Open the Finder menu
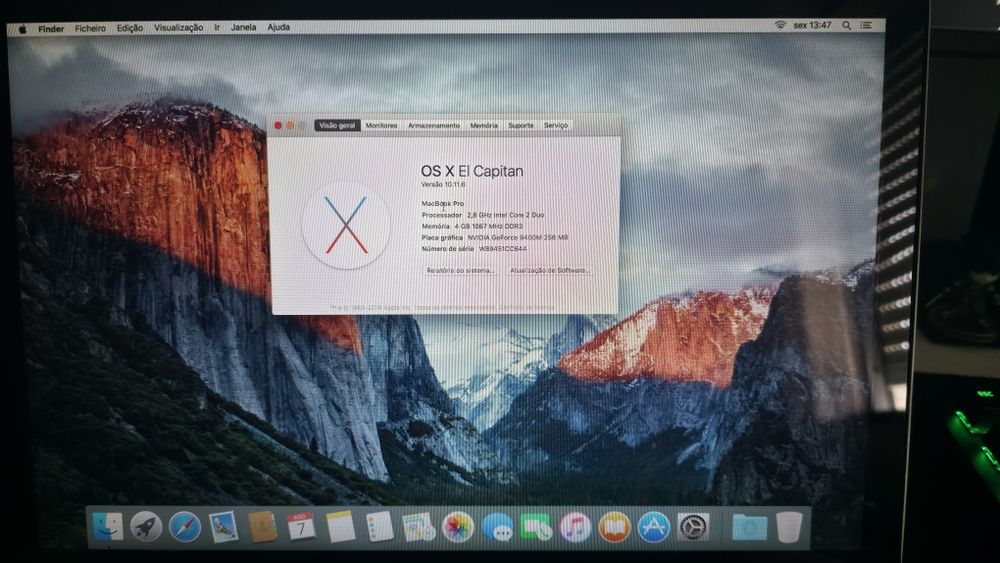The width and height of the screenshot is (1000, 563). (51, 29)
